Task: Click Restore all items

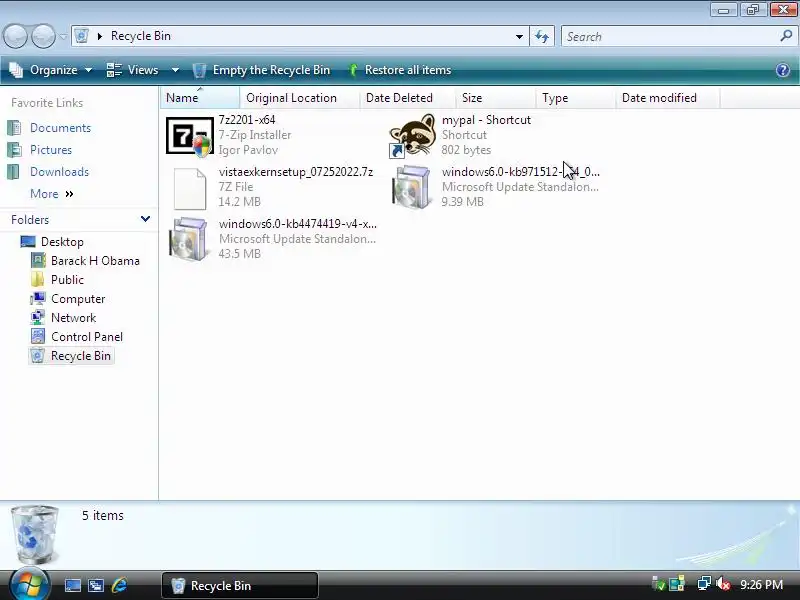Action: [399, 70]
